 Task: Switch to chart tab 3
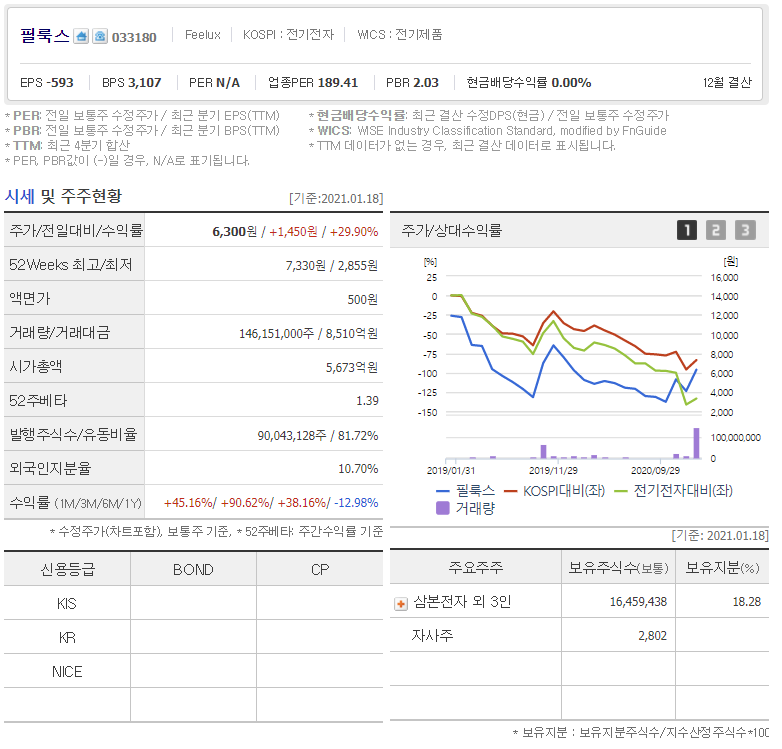click(x=745, y=230)
